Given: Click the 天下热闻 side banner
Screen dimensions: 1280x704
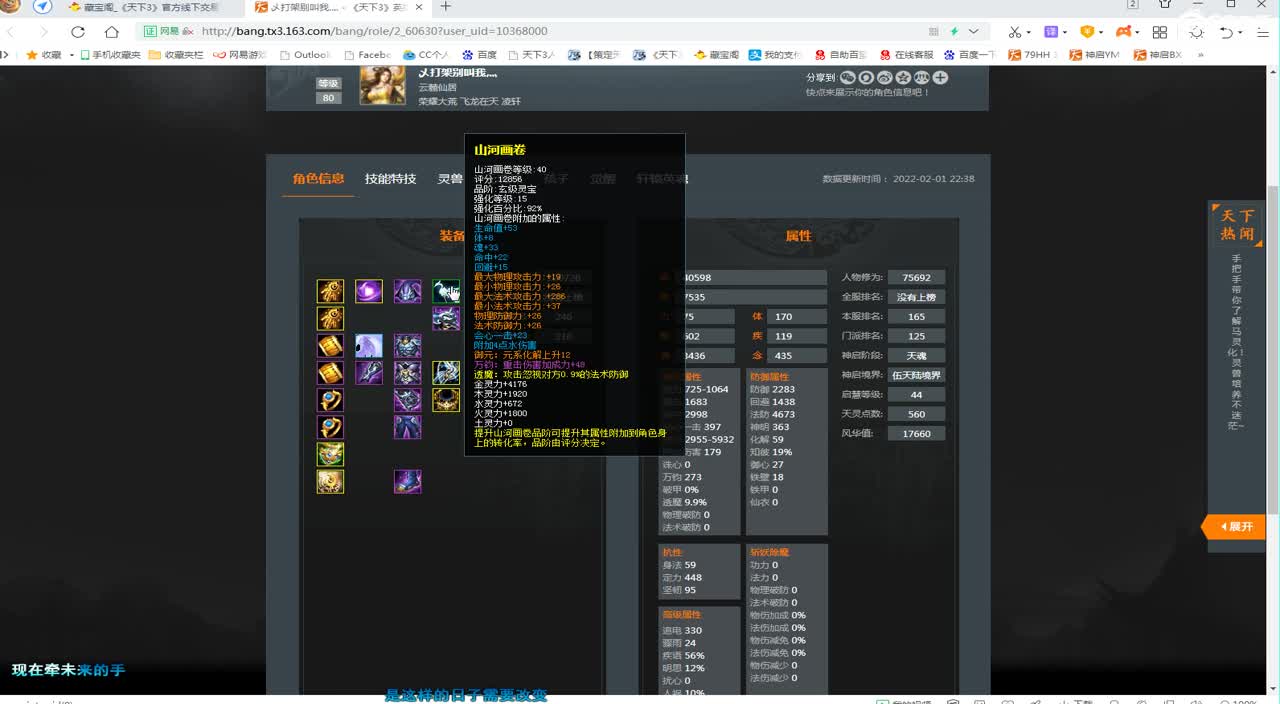Looking at the screenshot, I should point(1237,224).
